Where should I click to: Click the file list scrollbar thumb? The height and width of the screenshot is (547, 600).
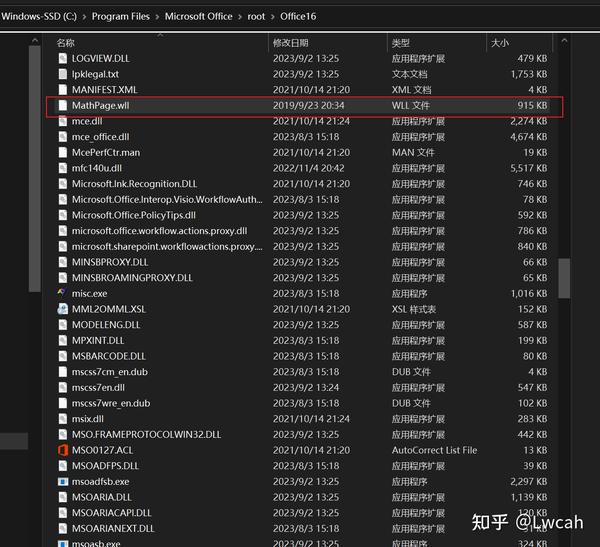click(x=564, y=278)
